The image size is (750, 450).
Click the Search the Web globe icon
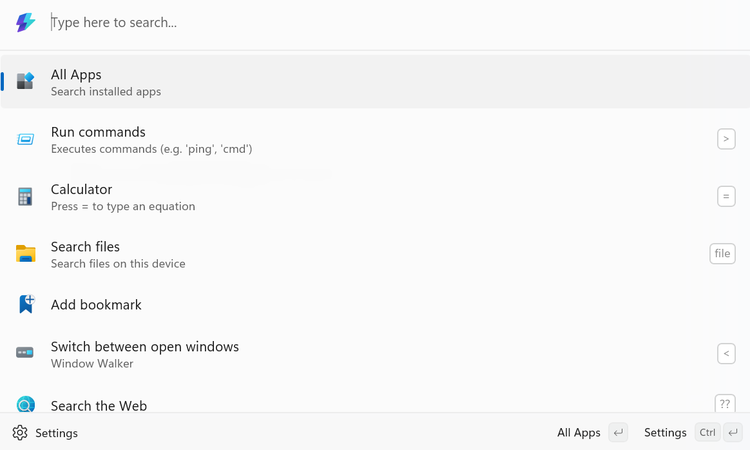click(25, 405)
